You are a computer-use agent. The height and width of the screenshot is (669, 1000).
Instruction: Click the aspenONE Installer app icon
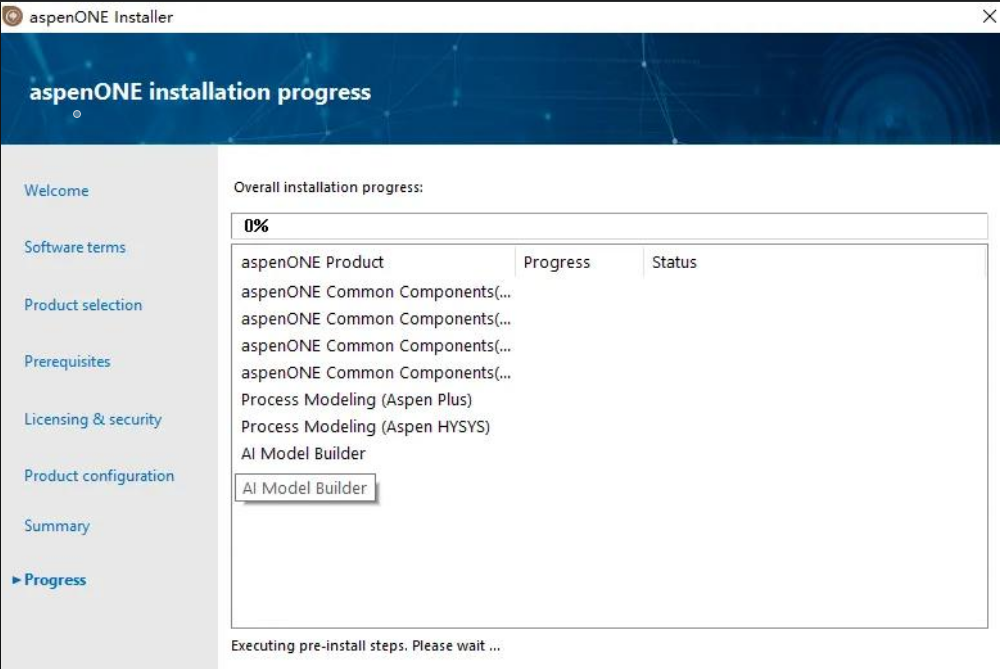pyautogui.click(x=12, y=17)
